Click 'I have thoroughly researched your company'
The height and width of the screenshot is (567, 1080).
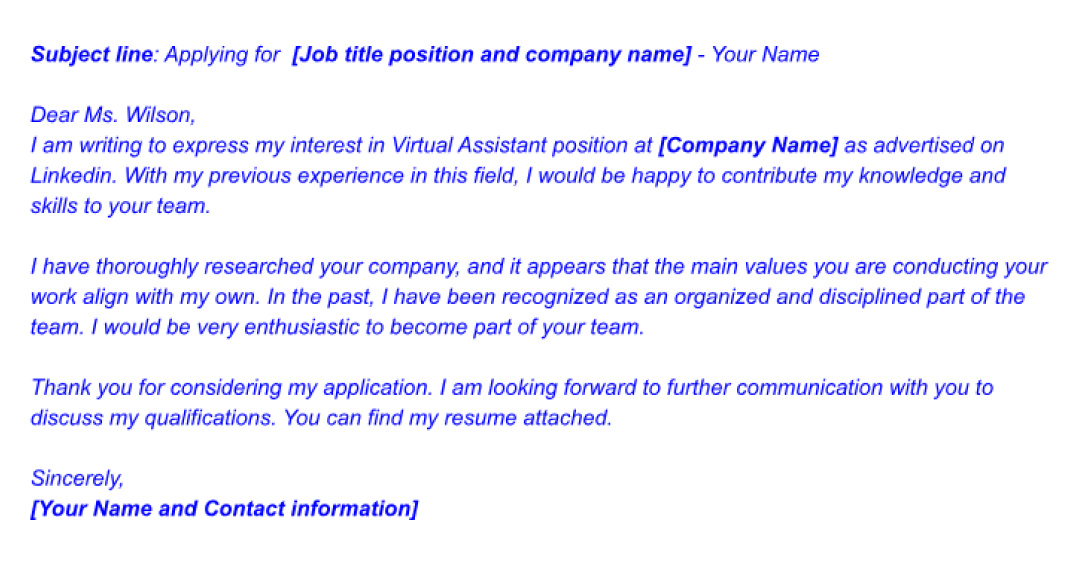point(245,267)
